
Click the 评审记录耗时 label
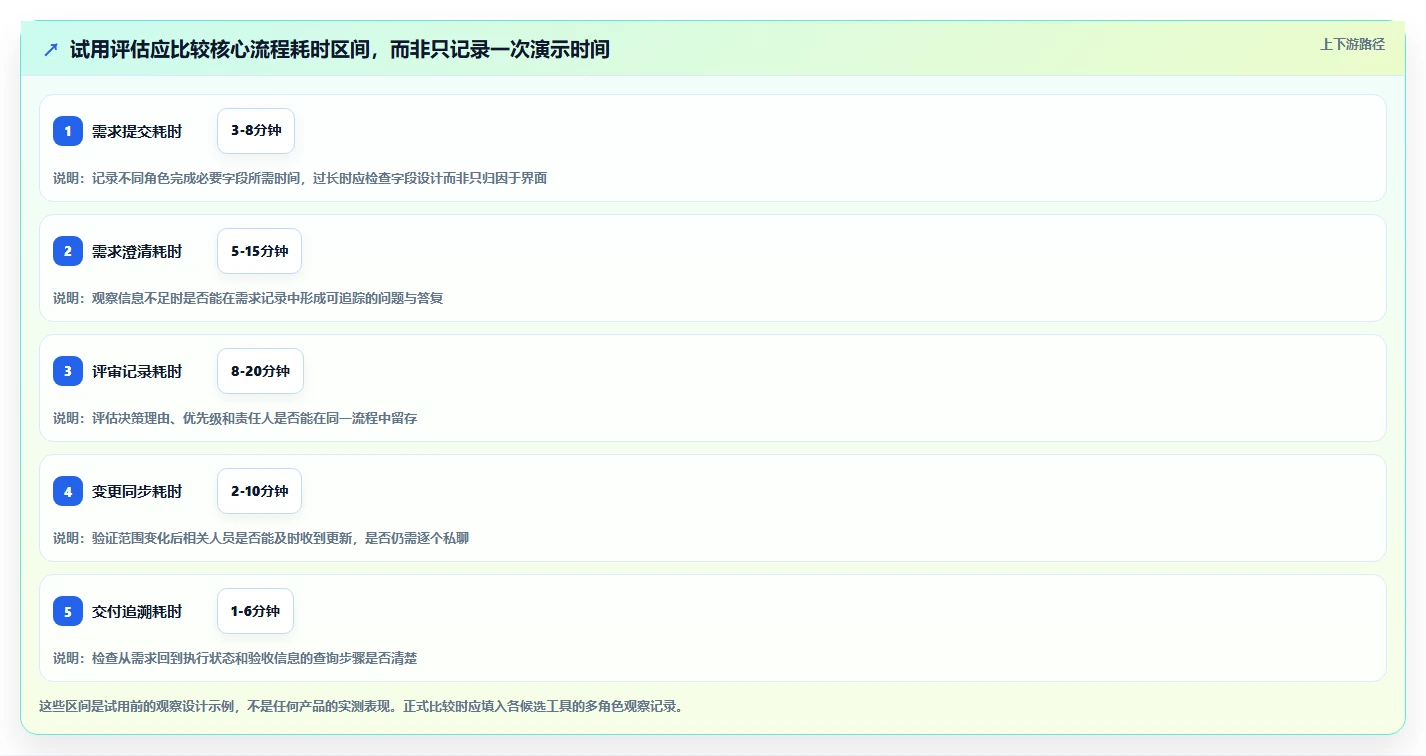coord(137,371)
